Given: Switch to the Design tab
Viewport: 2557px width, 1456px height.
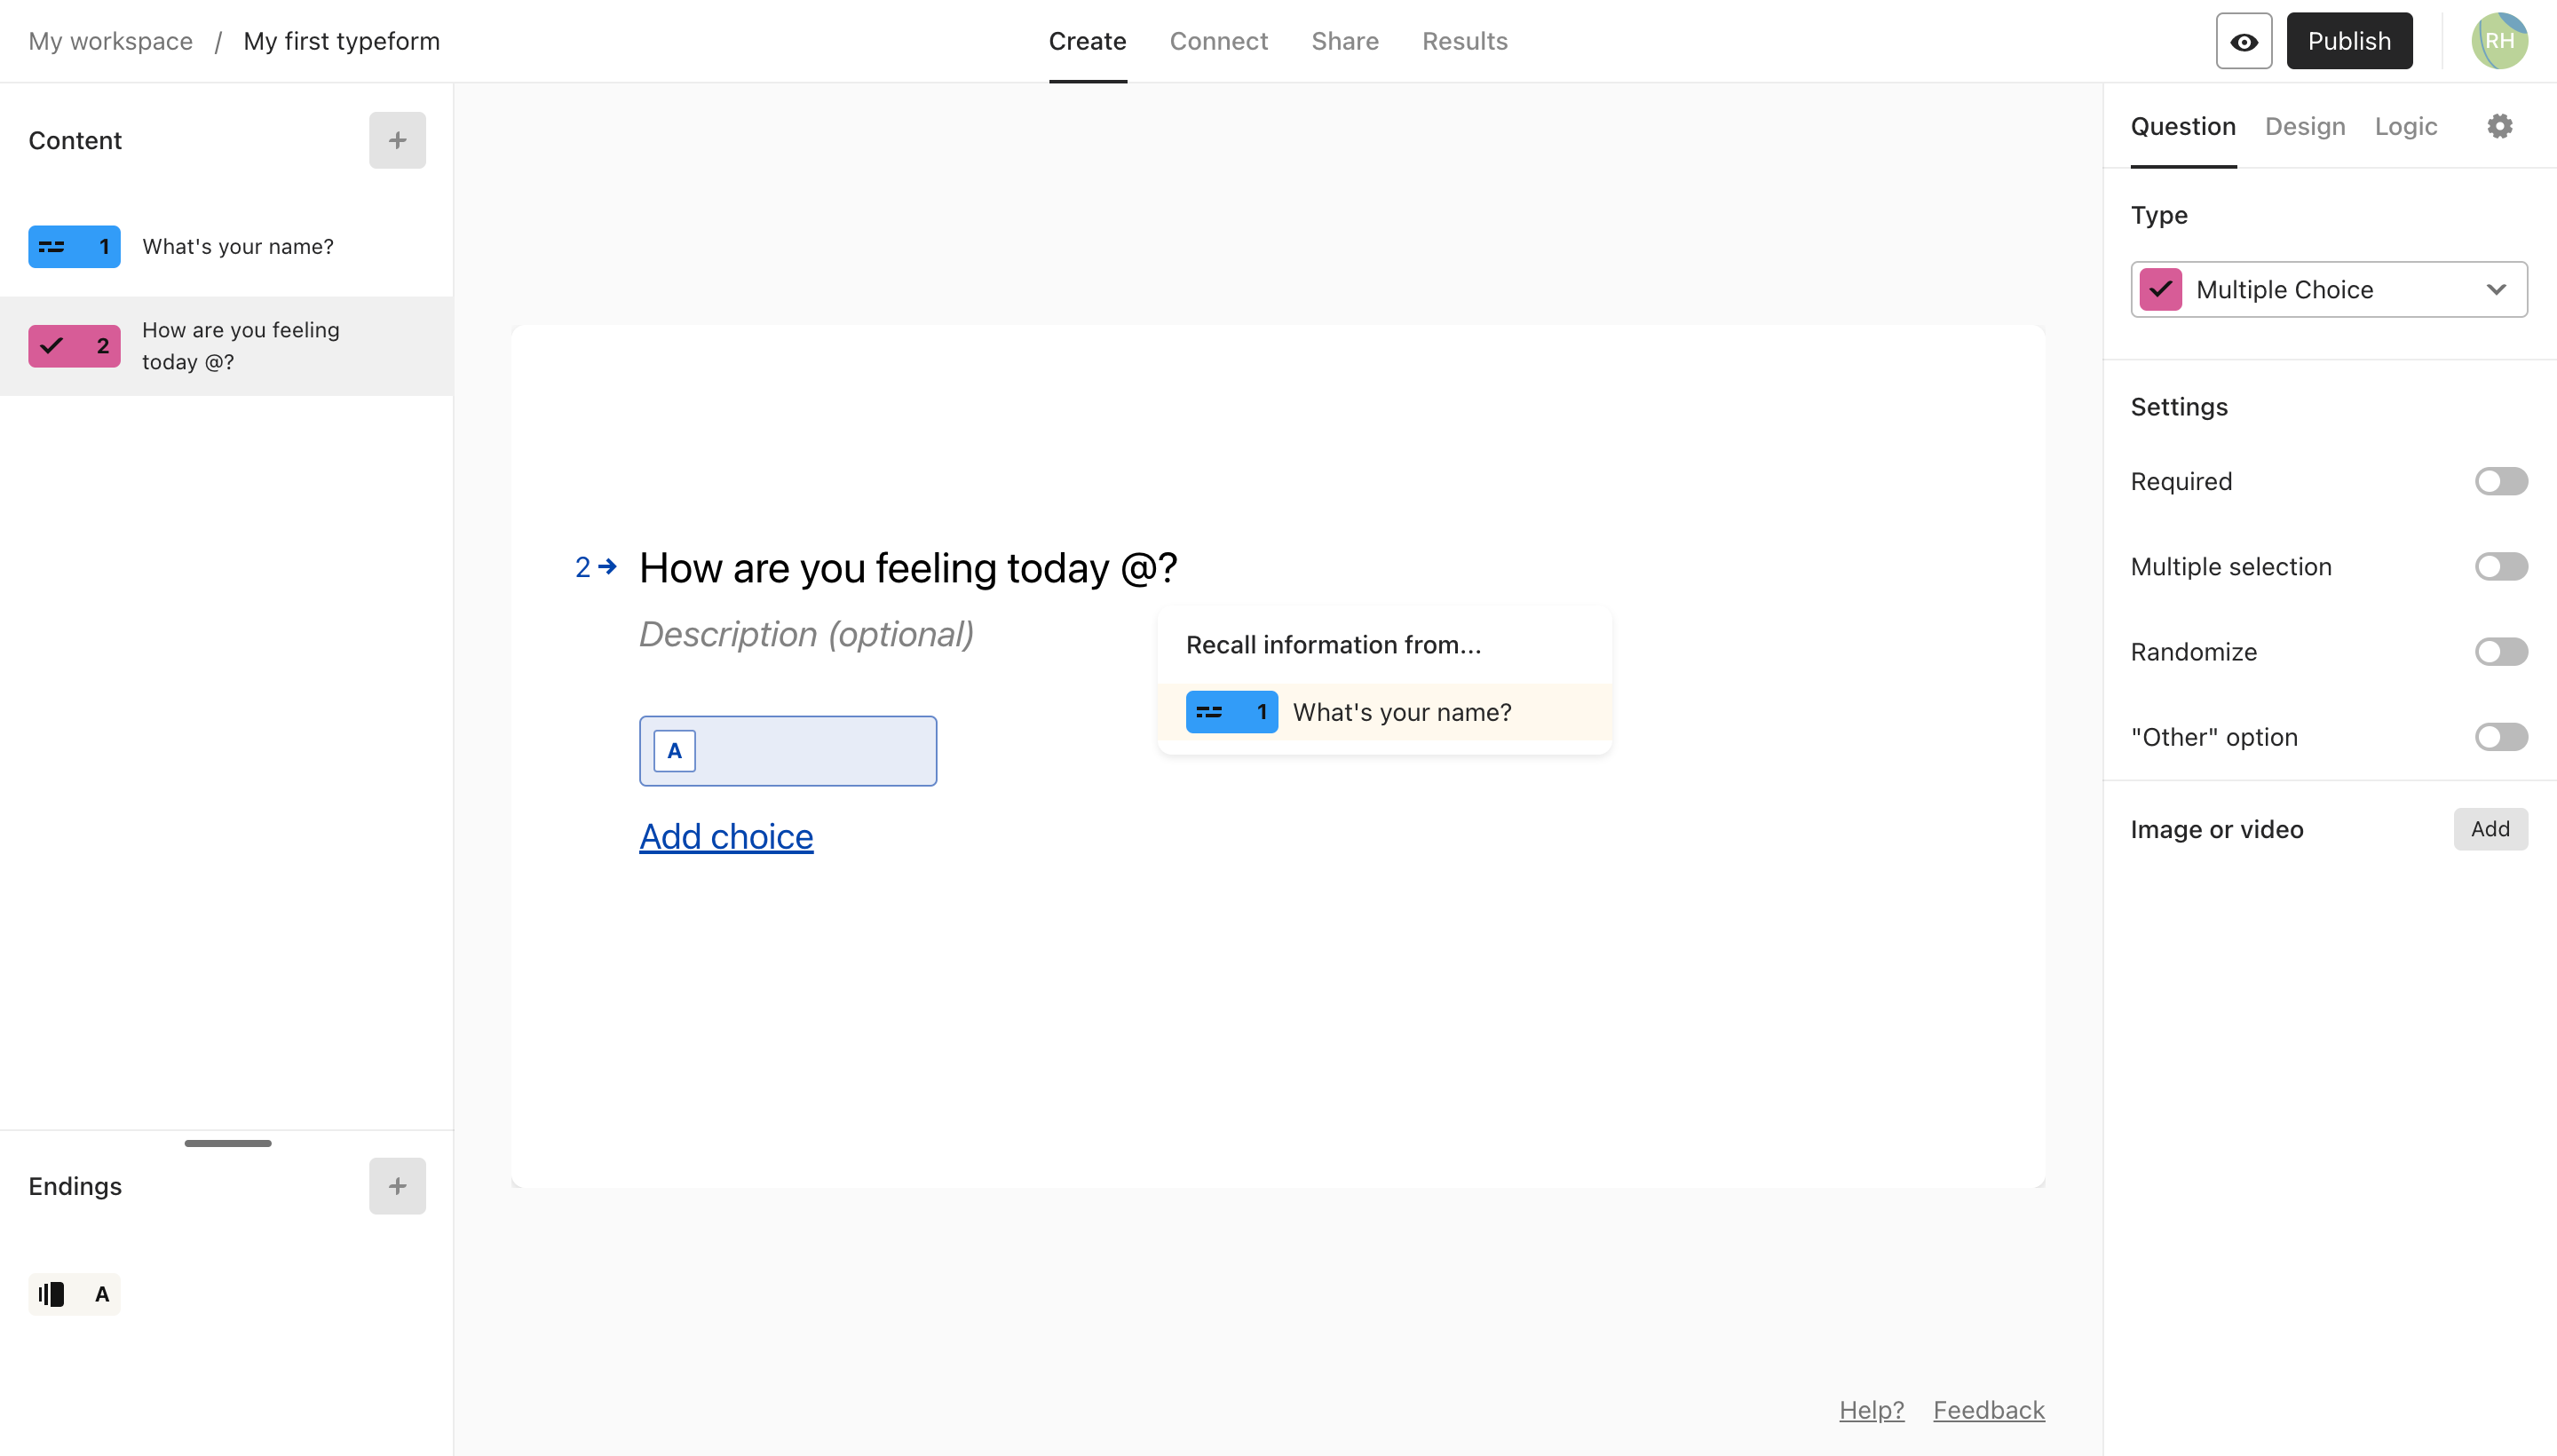Looking at the screenshot, I should pos(2306,124).
